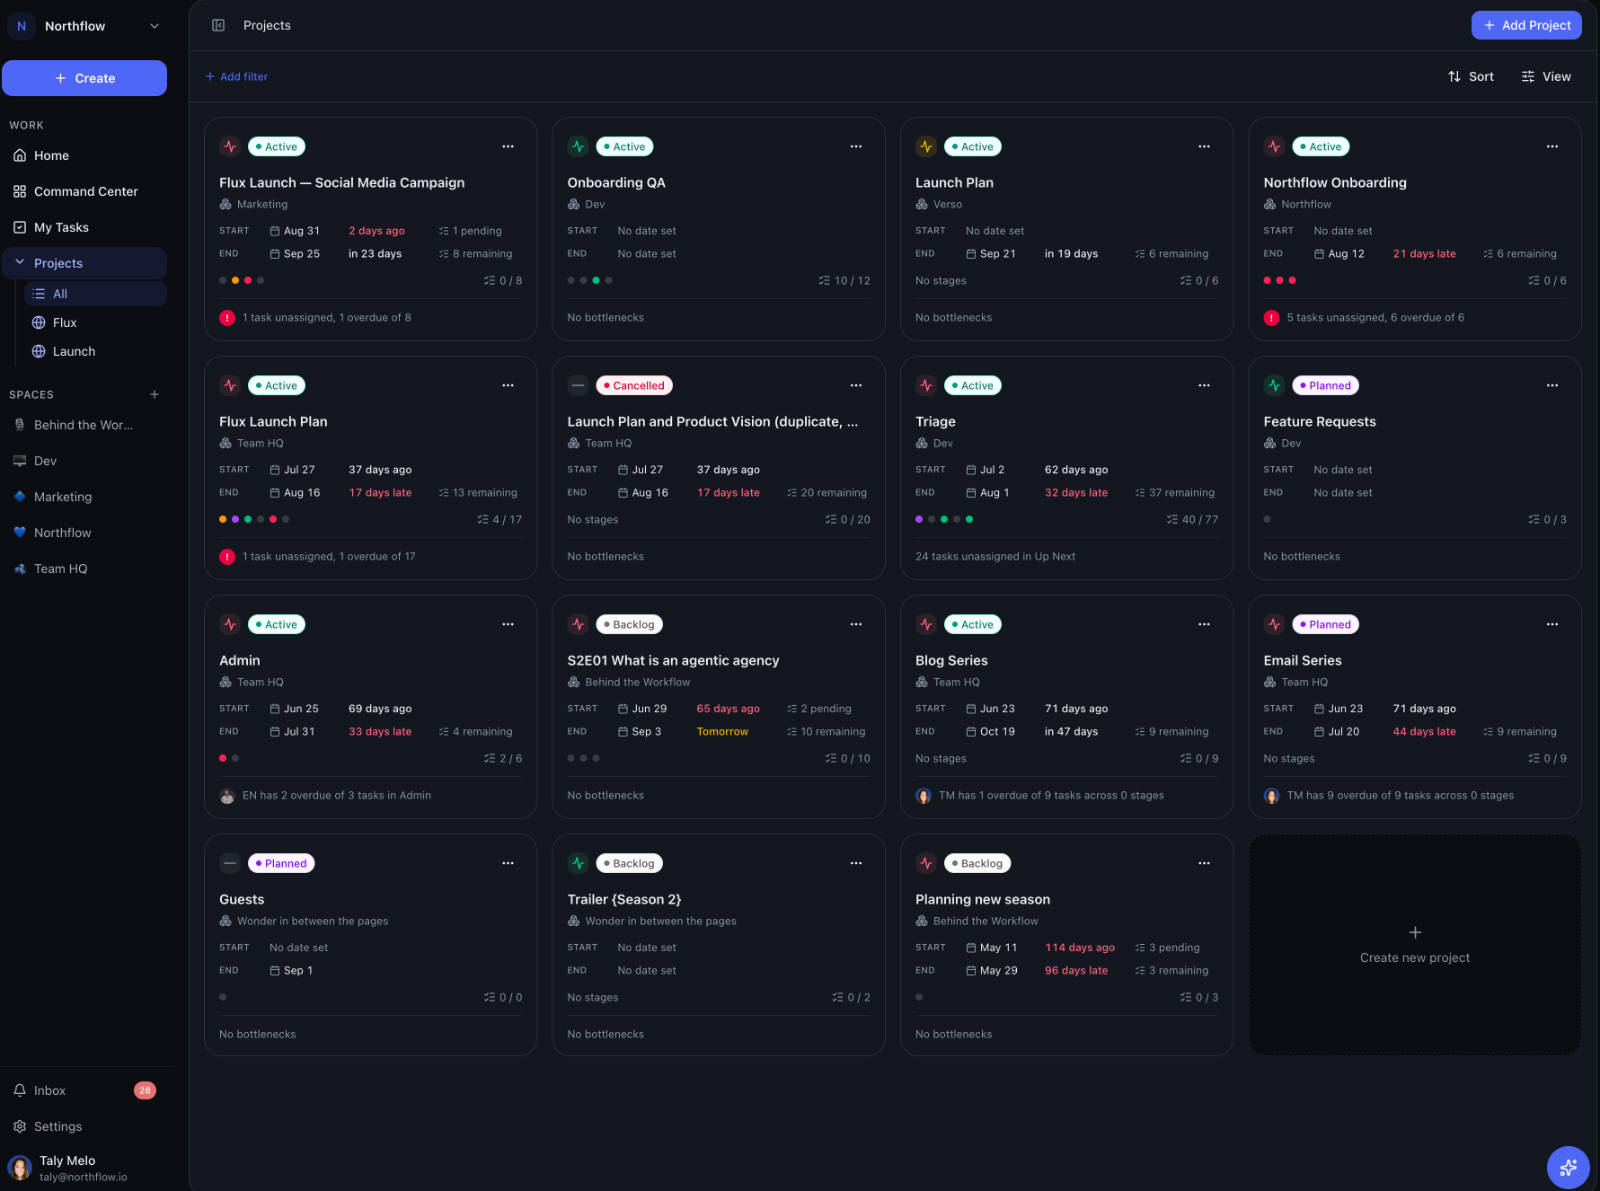
Task: Go to Home in sidebar
Action: [x=85, y=155]
